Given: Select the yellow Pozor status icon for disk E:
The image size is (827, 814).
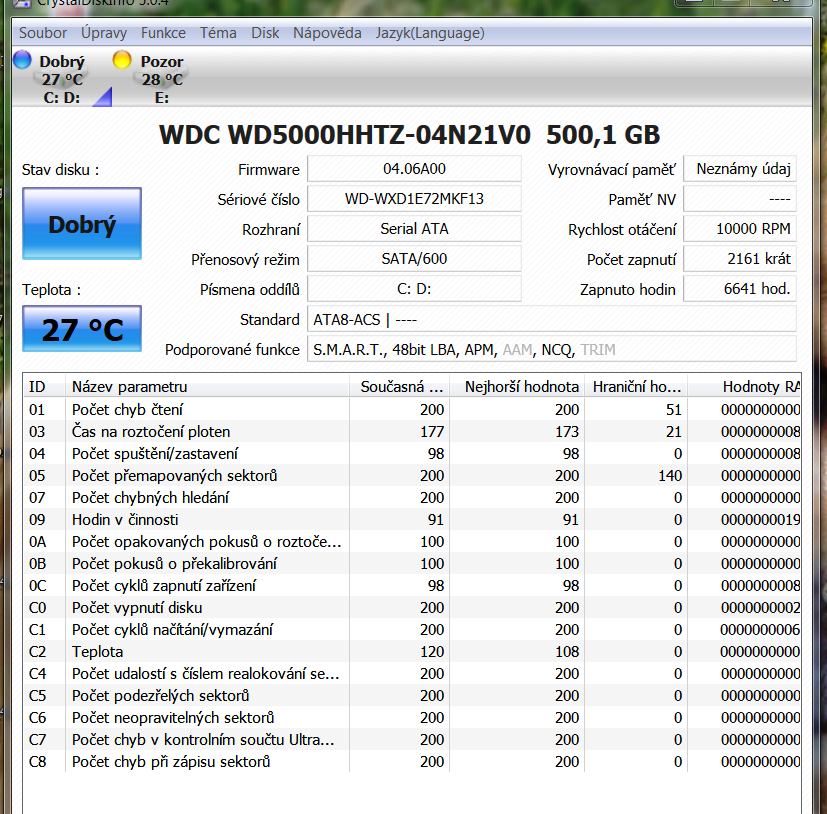Looking at the screenshot, I should pyautogui.click(x=122, y=60).
